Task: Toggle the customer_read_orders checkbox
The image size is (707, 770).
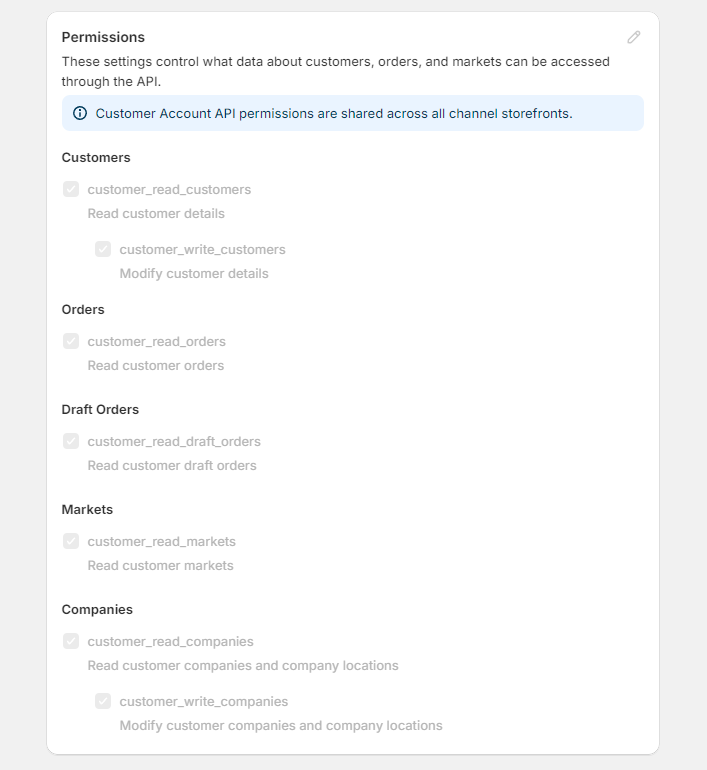Action: (x=71, y=341)
